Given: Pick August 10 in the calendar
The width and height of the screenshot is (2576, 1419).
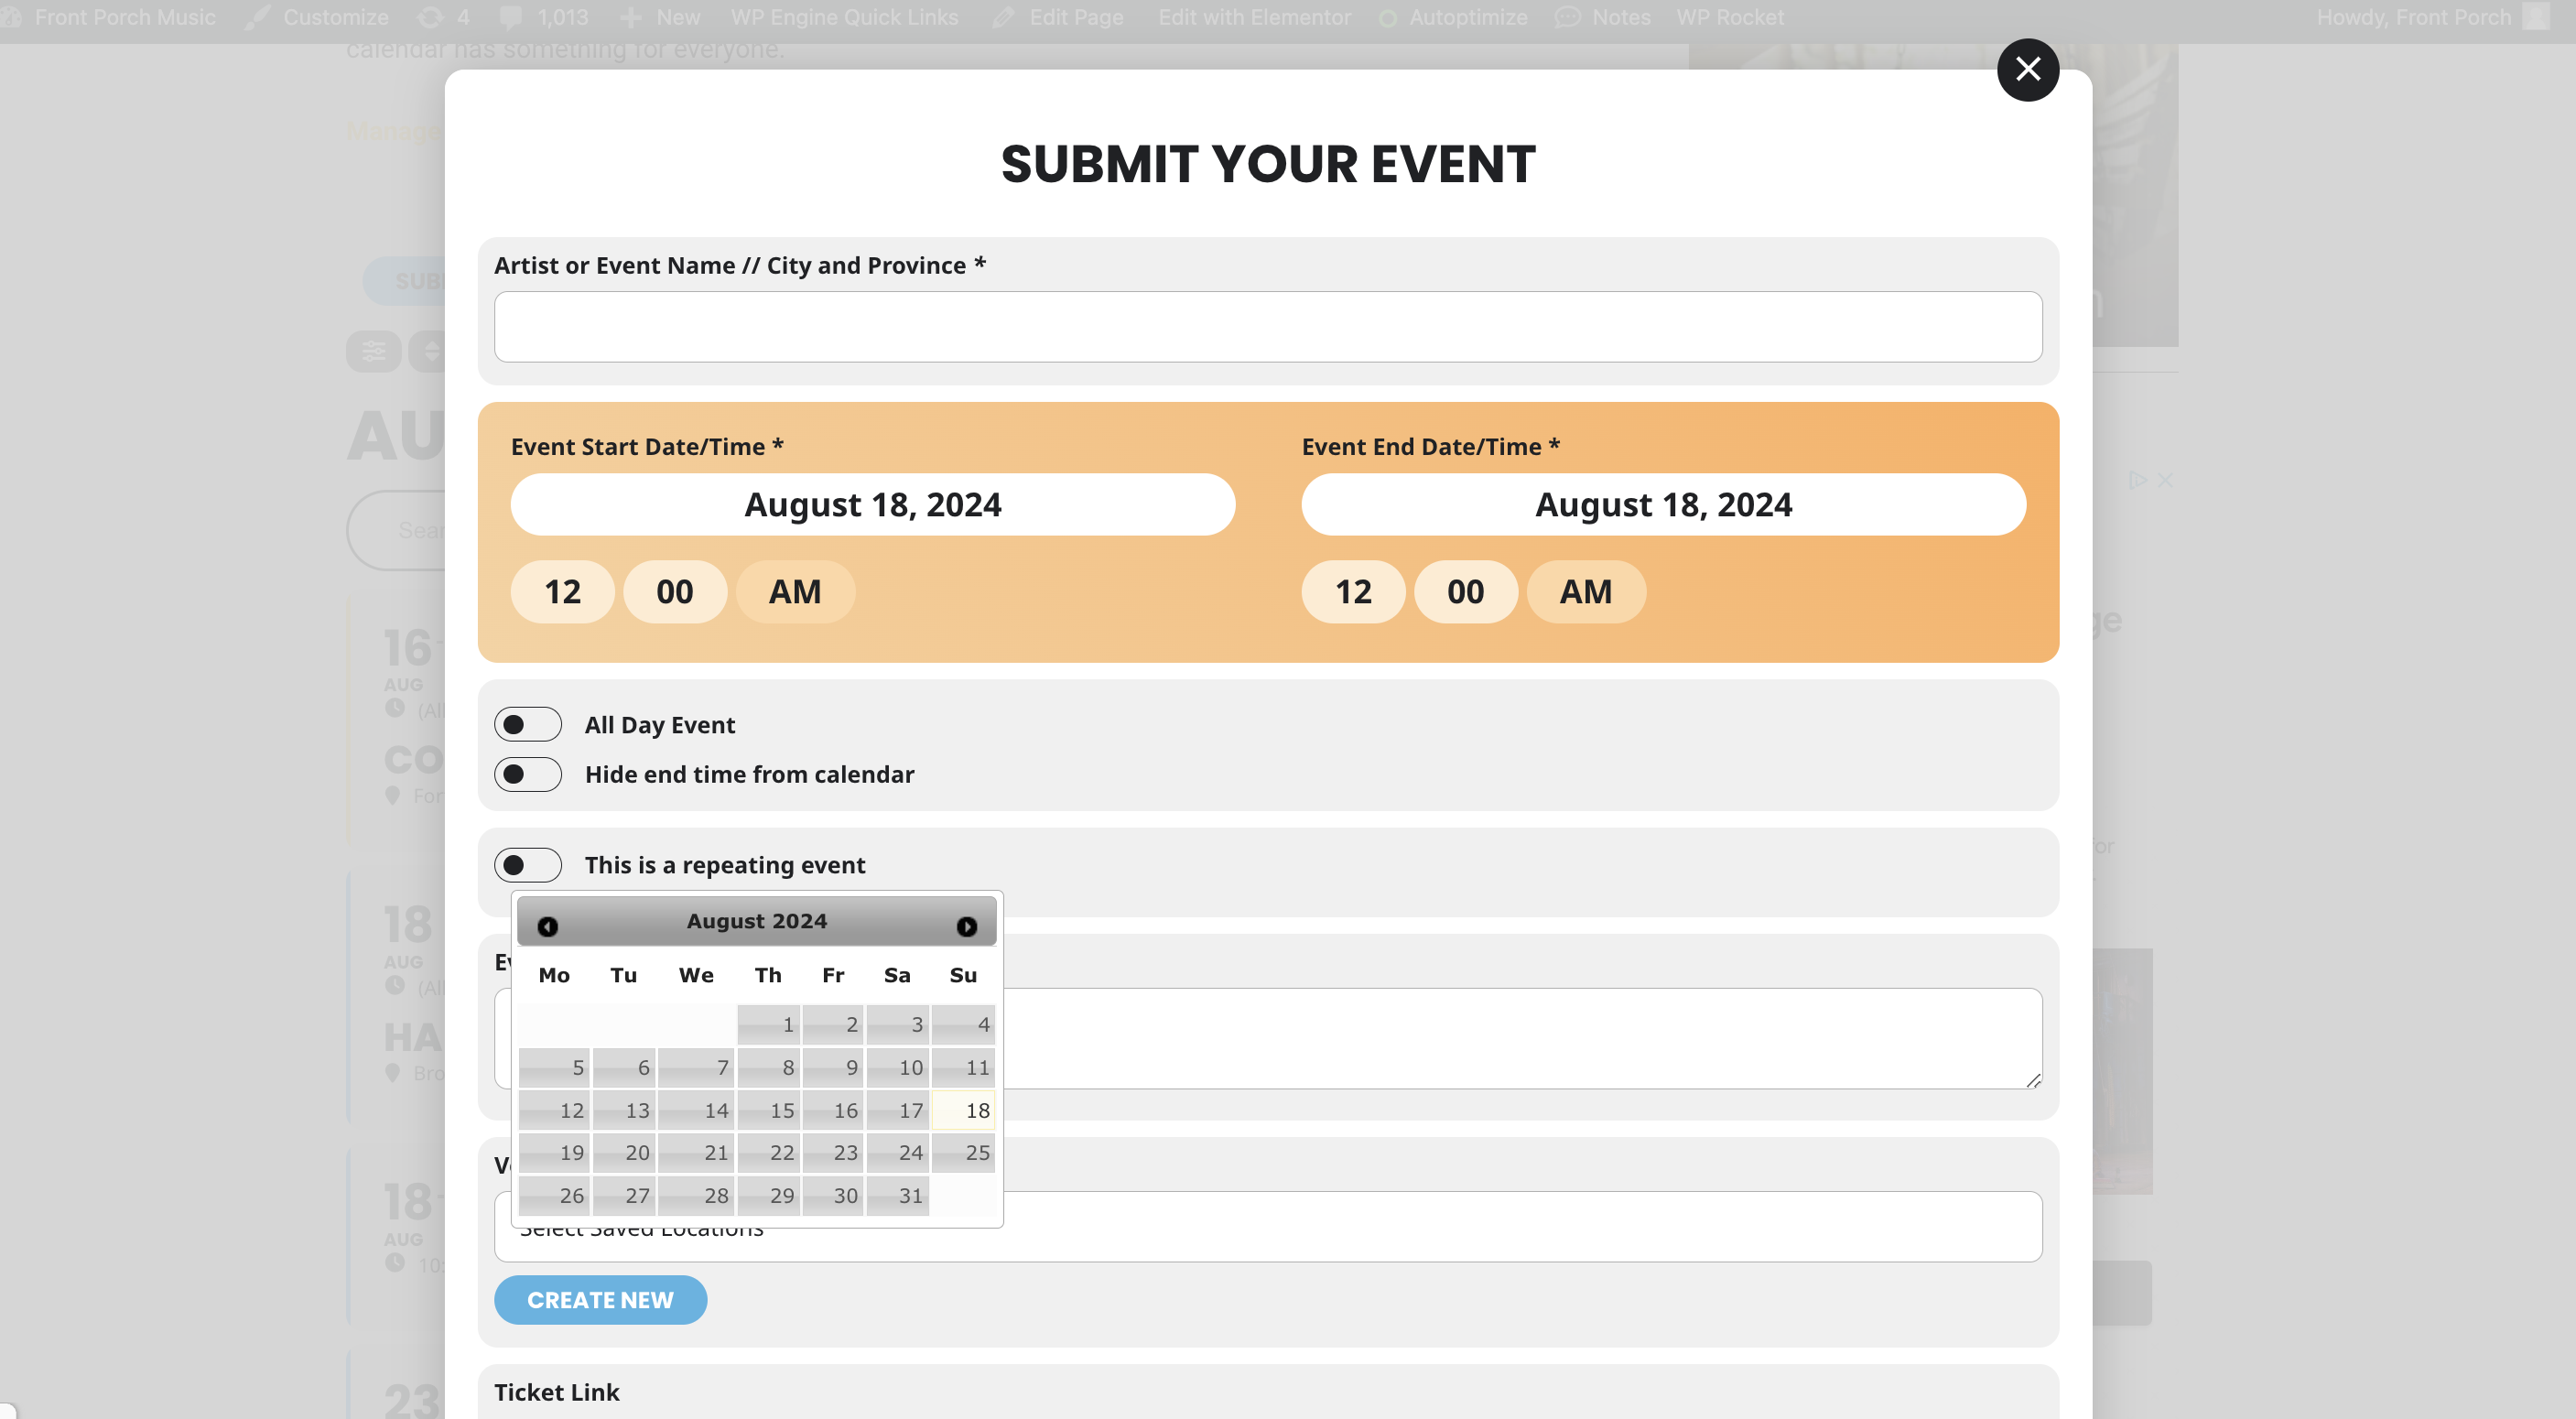Looking at the screenshot, I should pos(898,1067).
